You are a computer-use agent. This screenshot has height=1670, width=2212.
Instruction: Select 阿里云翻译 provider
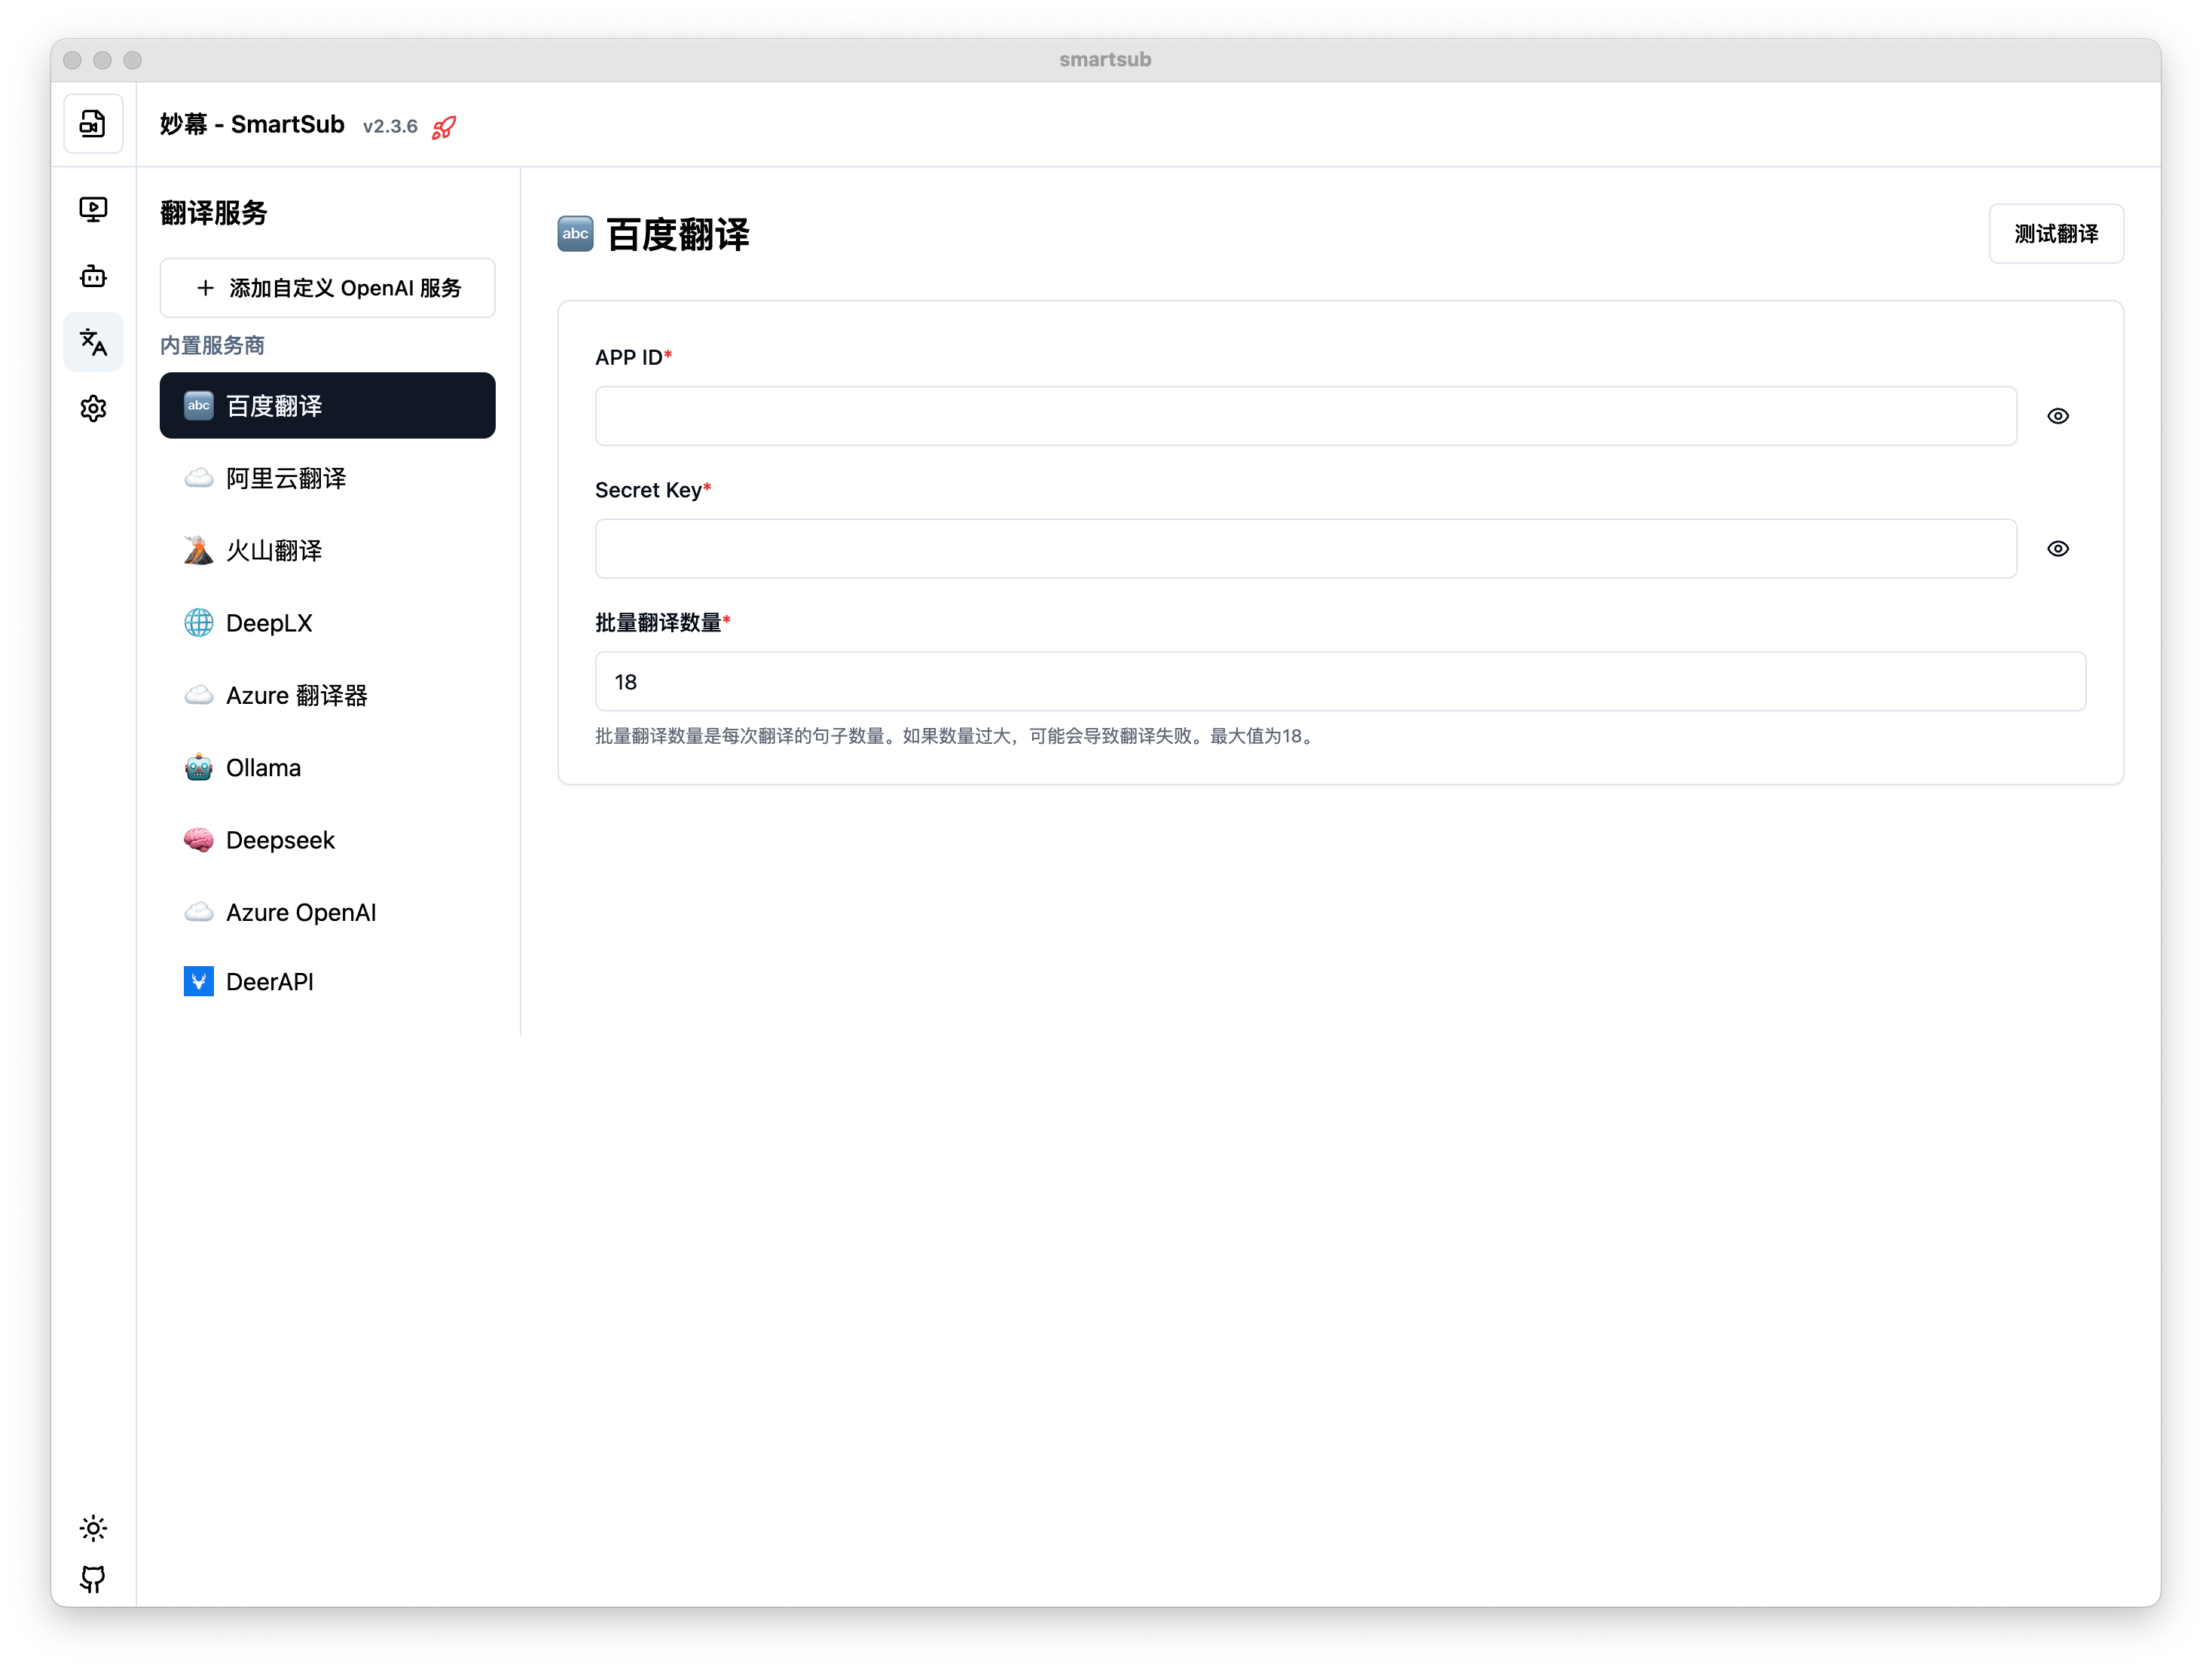pos(327,478)
